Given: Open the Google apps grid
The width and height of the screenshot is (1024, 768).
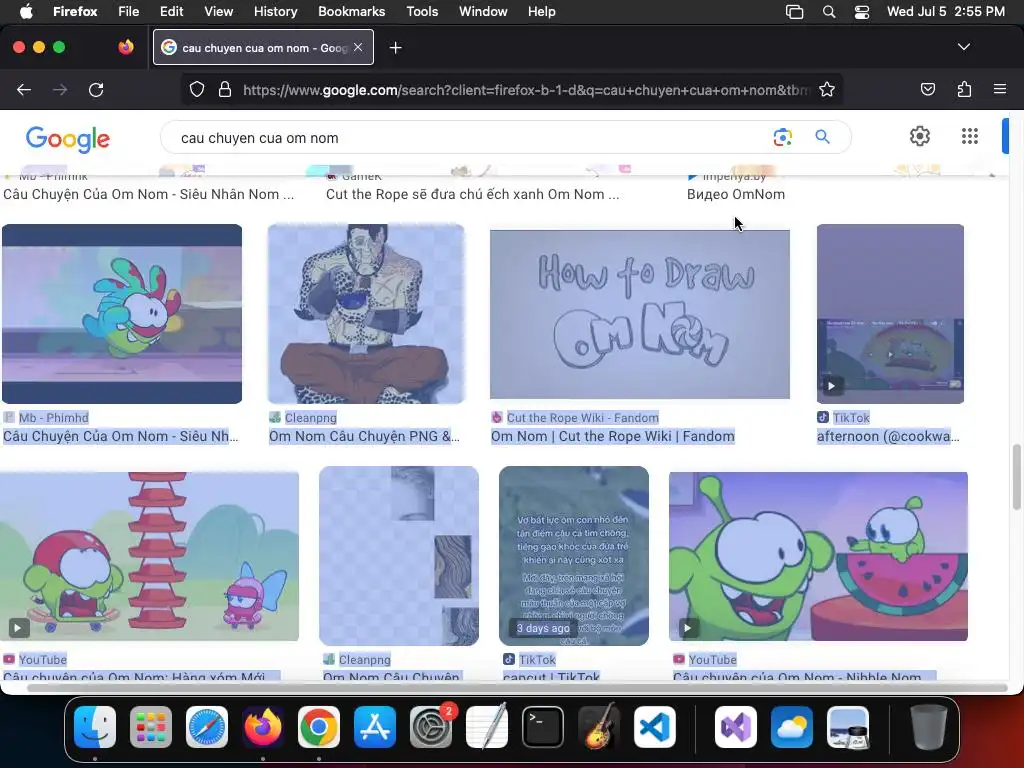Looking at the screenshot, I should tap(970, 136).
